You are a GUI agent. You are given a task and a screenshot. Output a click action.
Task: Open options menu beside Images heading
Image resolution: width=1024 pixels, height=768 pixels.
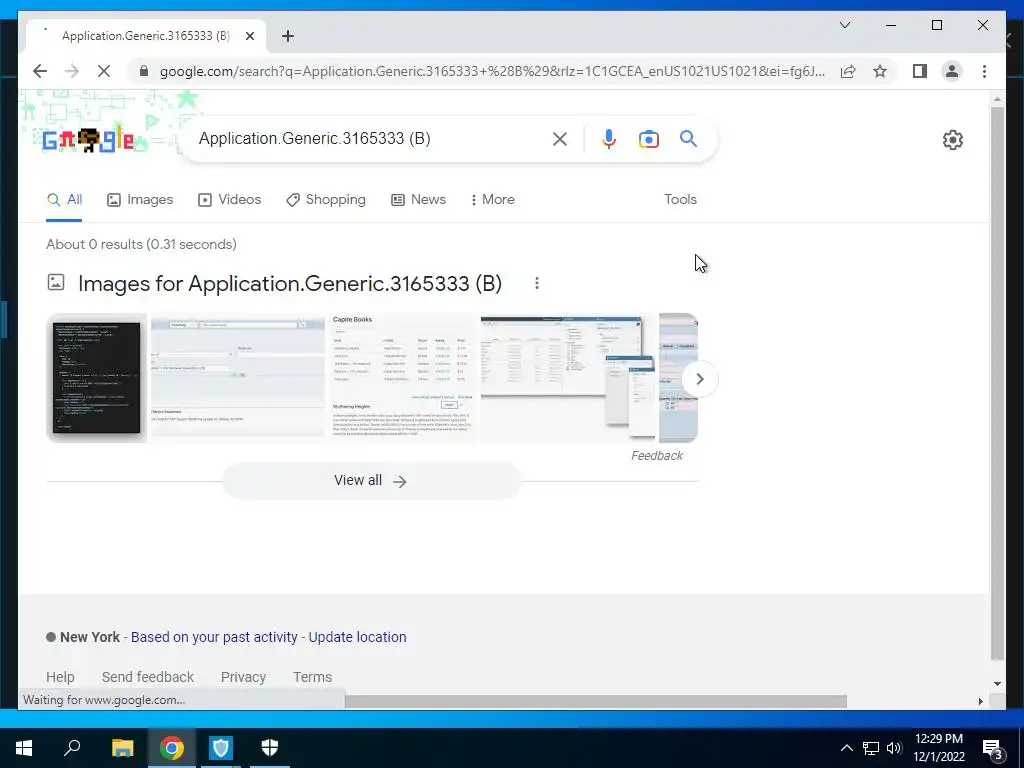537,283
